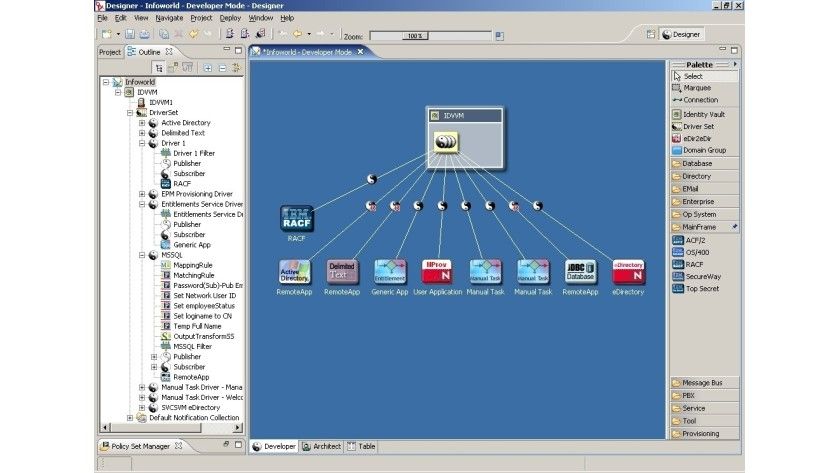The image size is (840, 473).
Task: Select MSSQL Filter in tree
Action: [186, 347]
